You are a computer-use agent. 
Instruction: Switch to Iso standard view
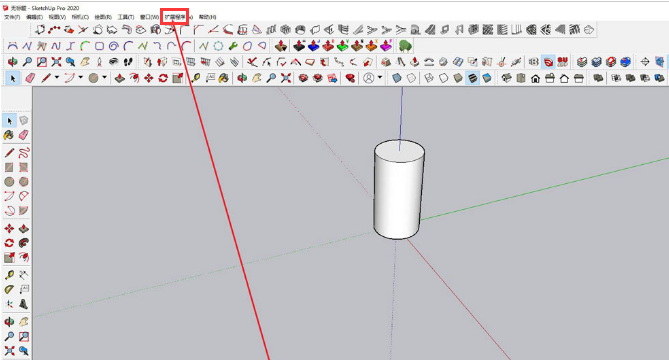(x=506, y=78)
